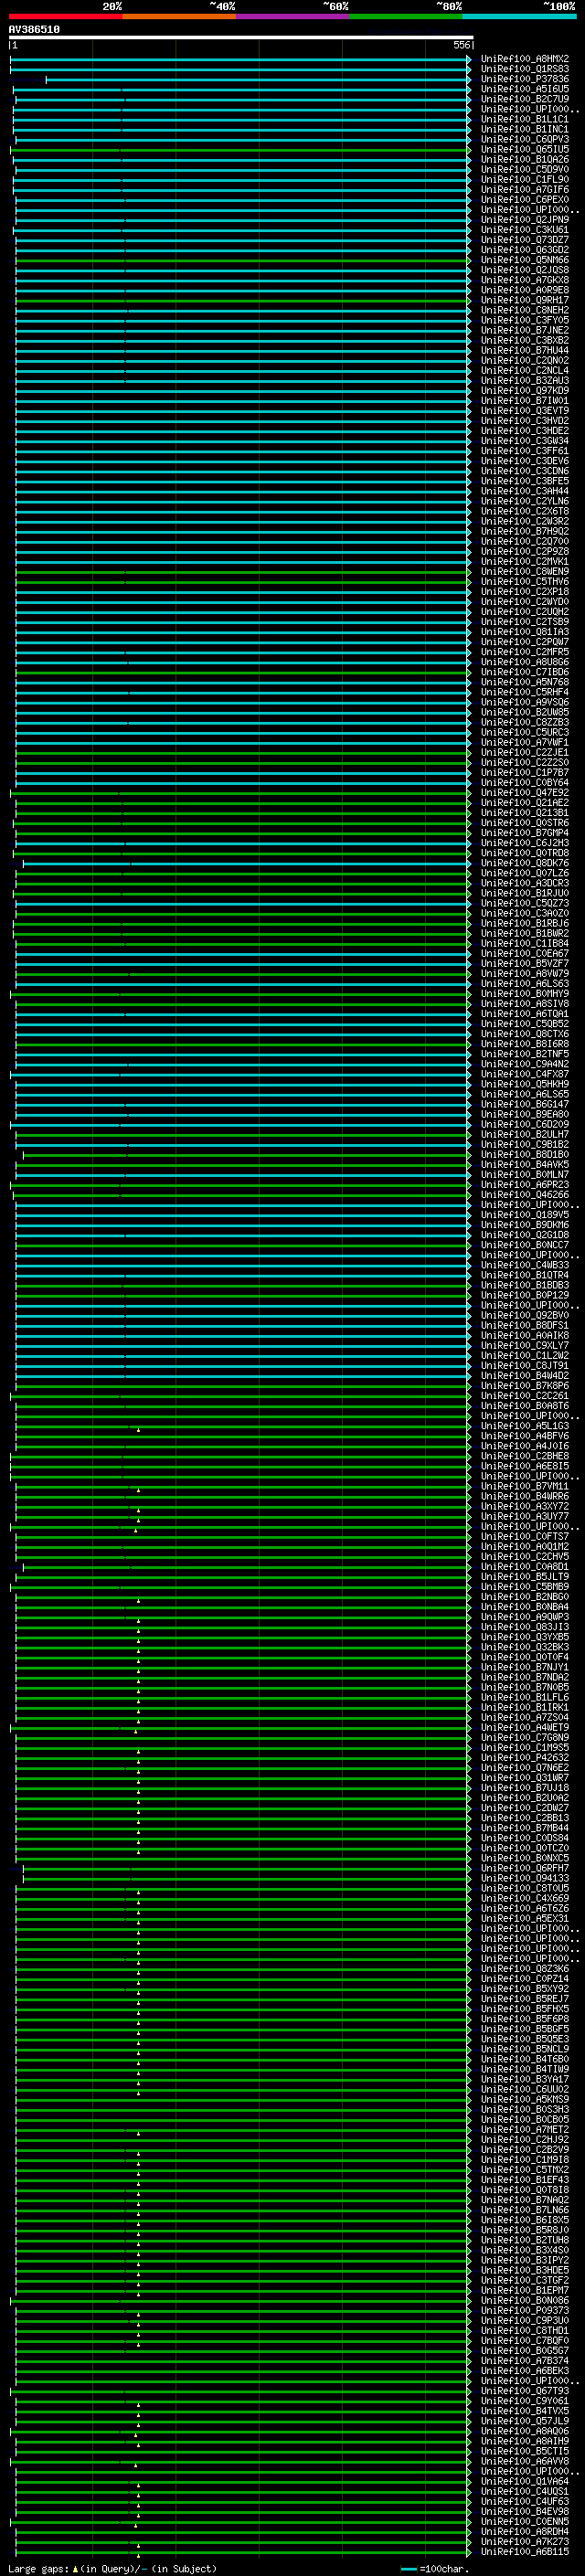
Task: Click the cyan 100char scale bar legend
Action: (408, 2569)
